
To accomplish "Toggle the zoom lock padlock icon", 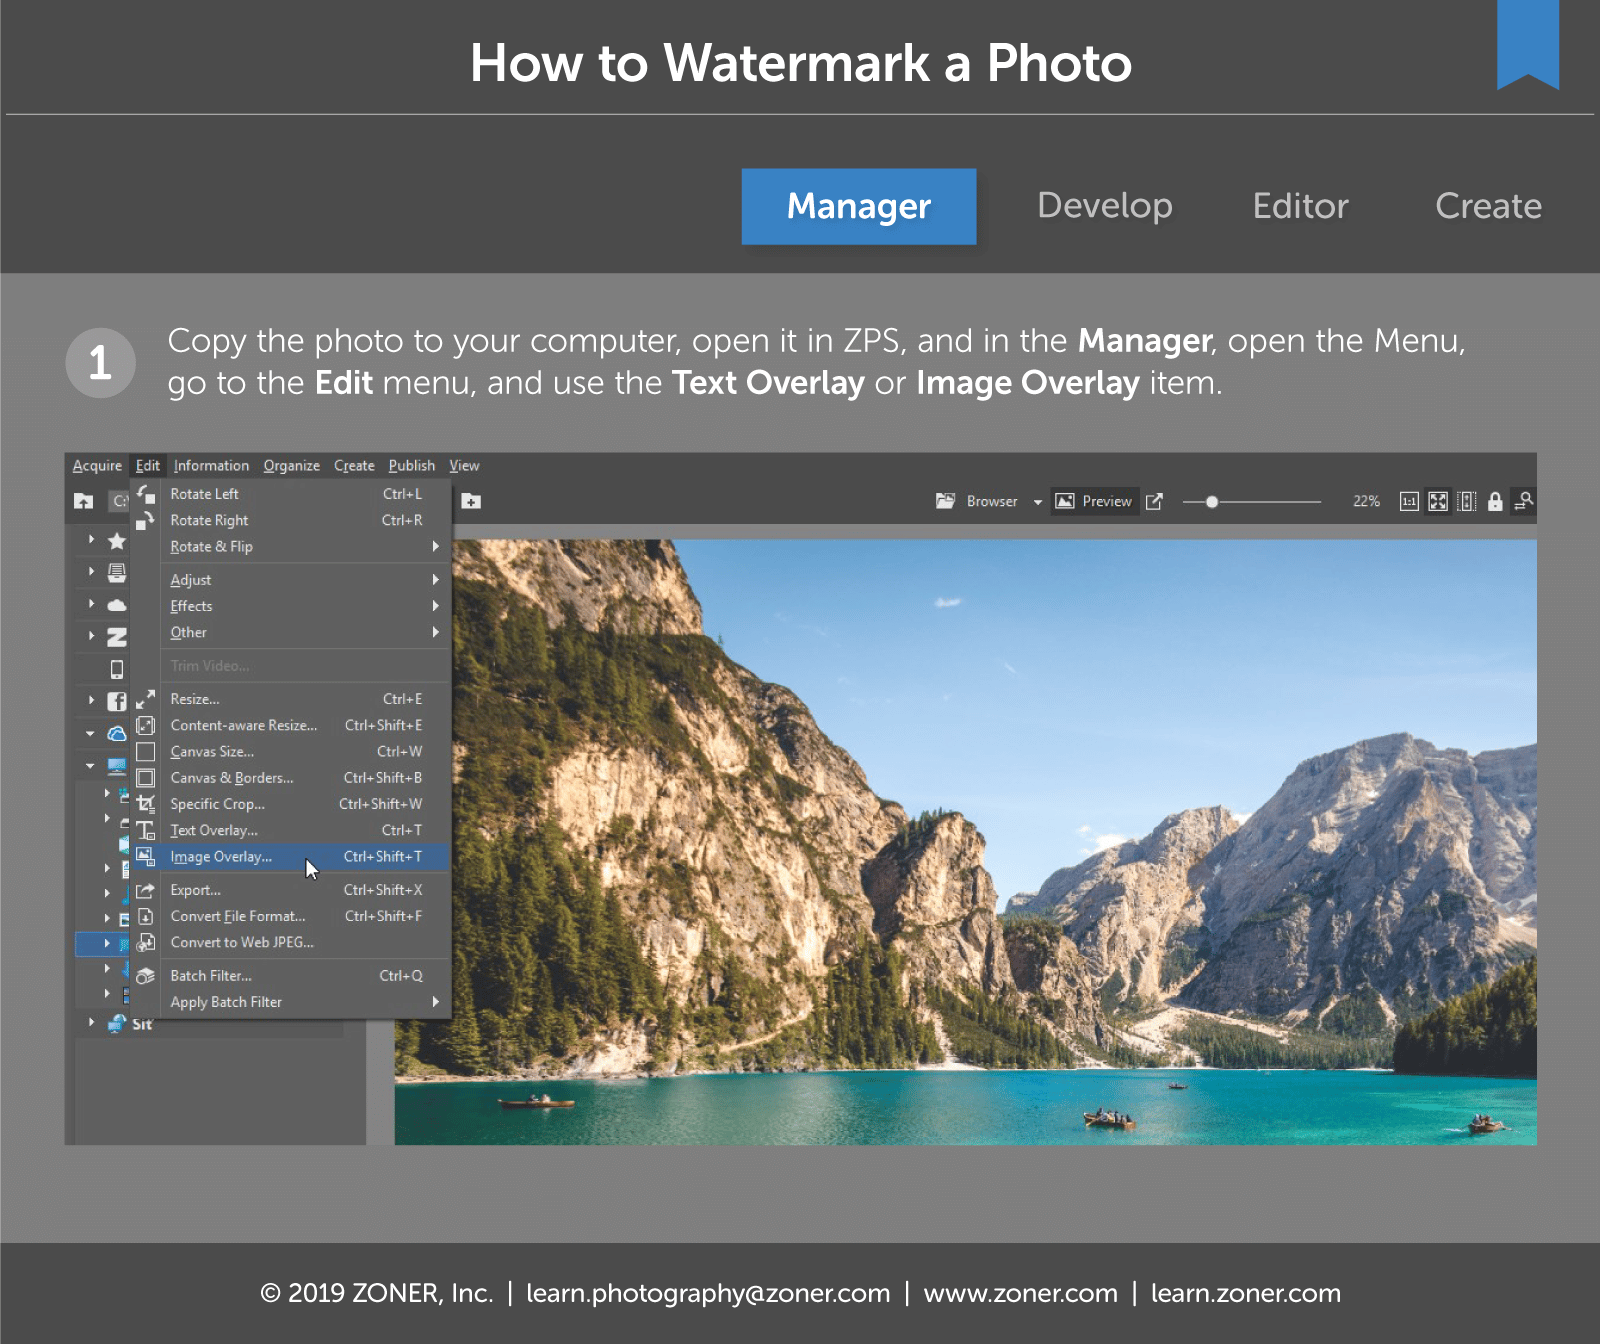I will pyautogui.click(x=1495, y=502).
